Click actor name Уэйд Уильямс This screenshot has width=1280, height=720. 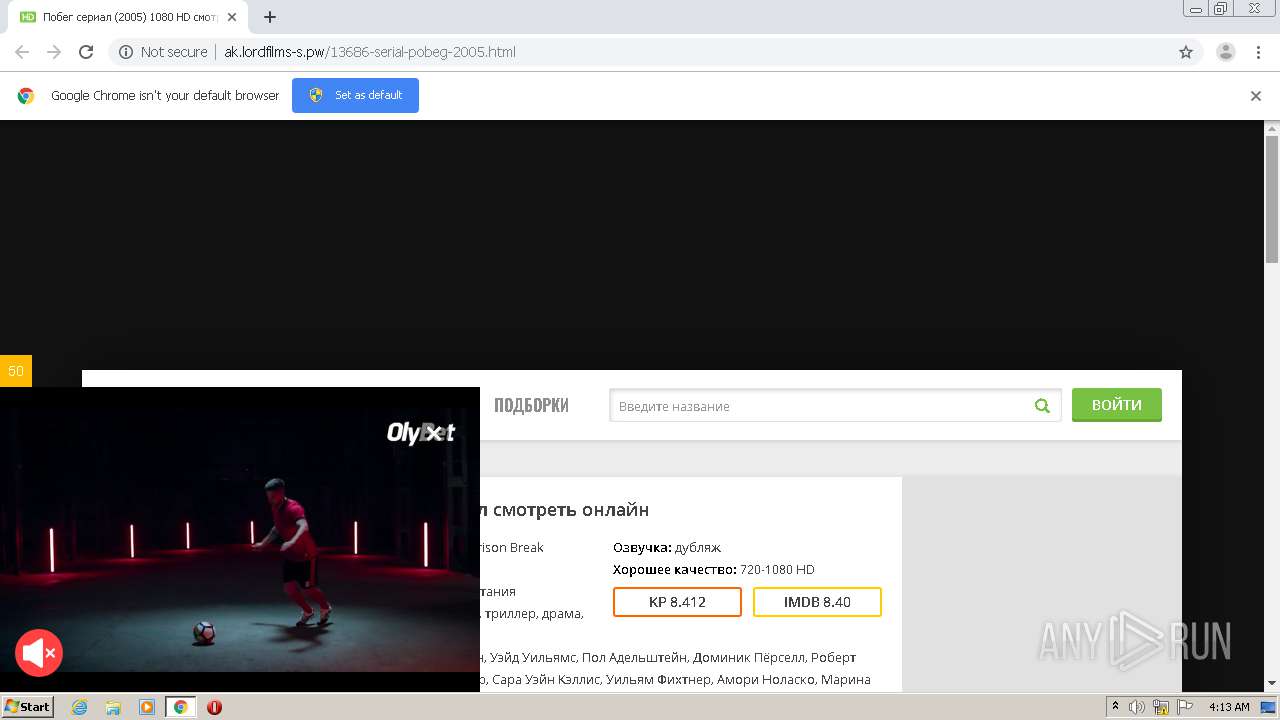click(x=532, y=657)
